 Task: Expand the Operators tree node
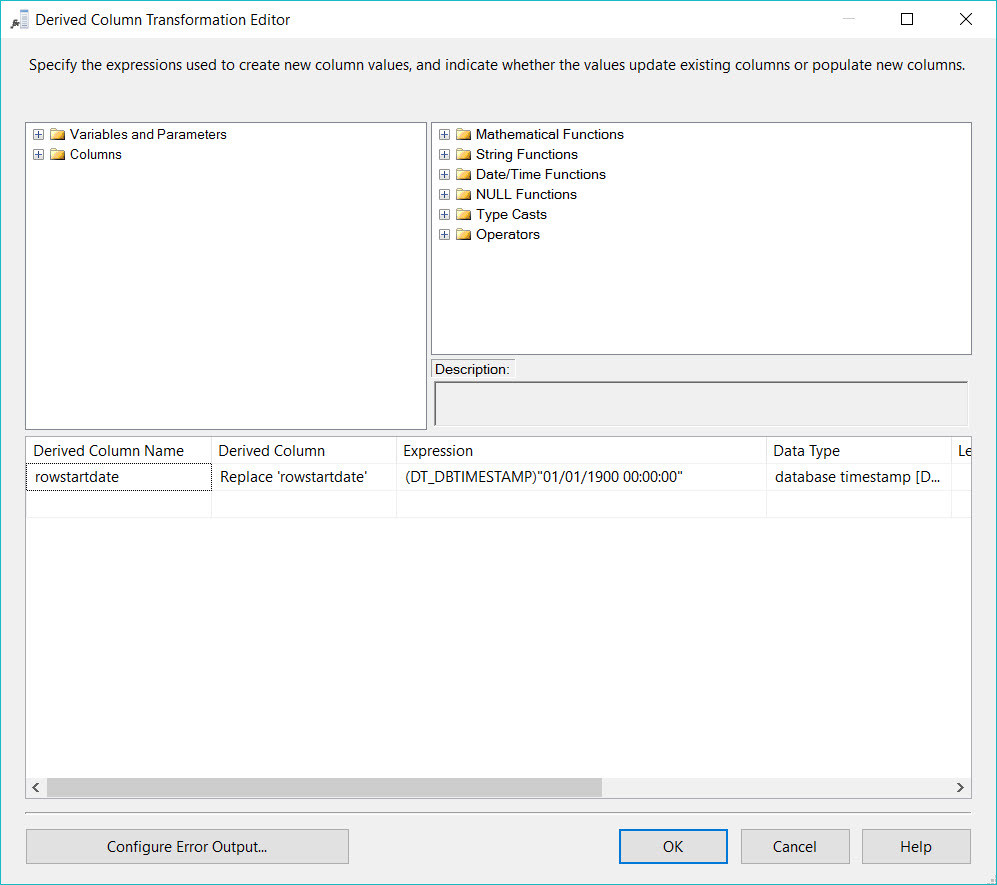[444, 234]
